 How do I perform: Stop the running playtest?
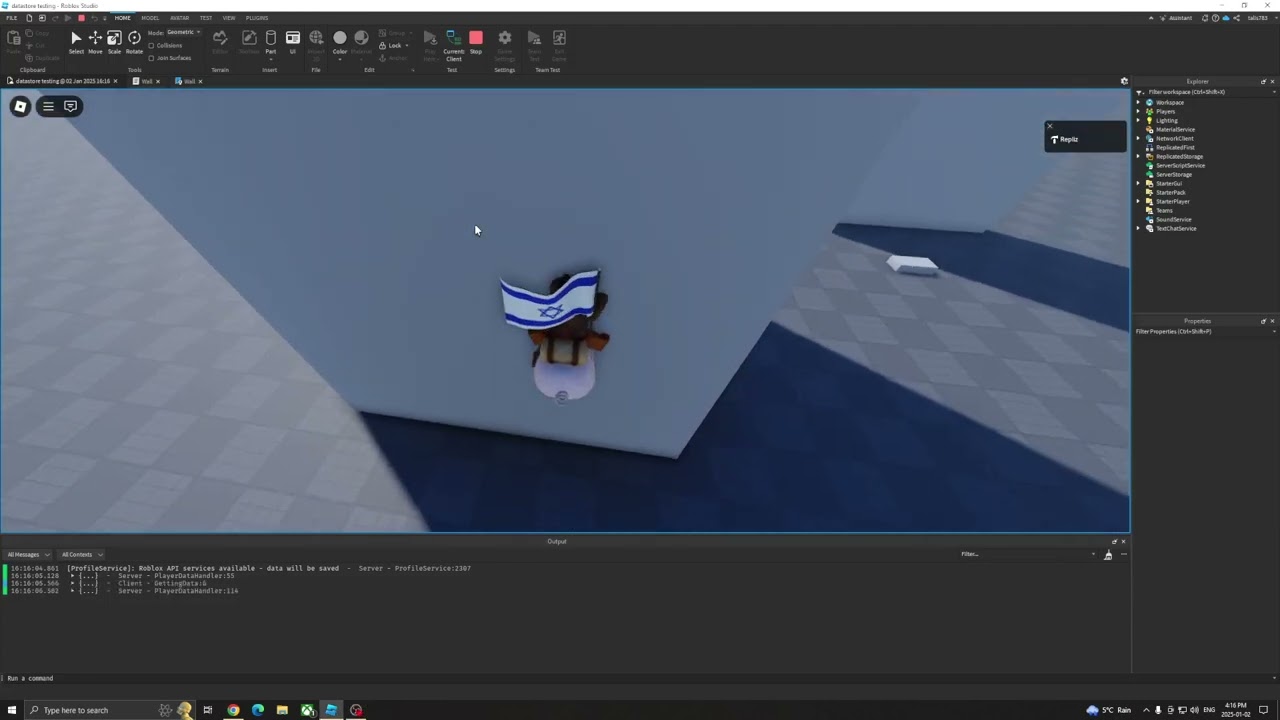coord(476,42)
